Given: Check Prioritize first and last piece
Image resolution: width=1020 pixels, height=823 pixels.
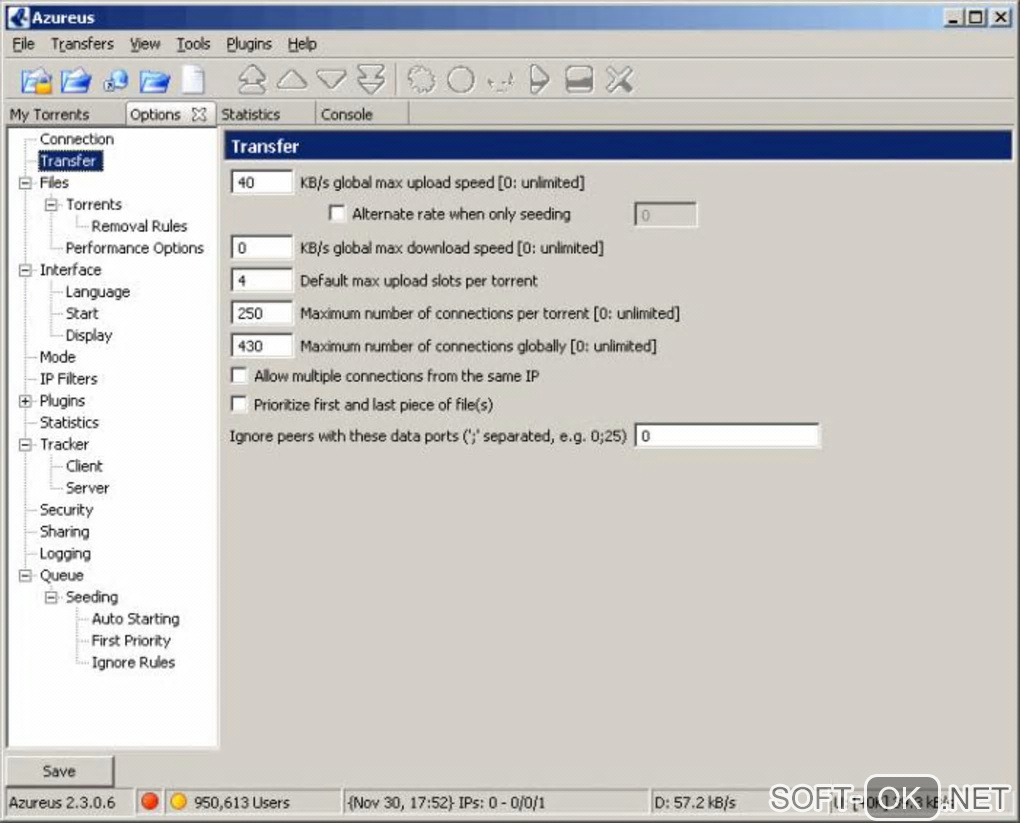Looking at the screenshot, I should [x=239, y=404].
